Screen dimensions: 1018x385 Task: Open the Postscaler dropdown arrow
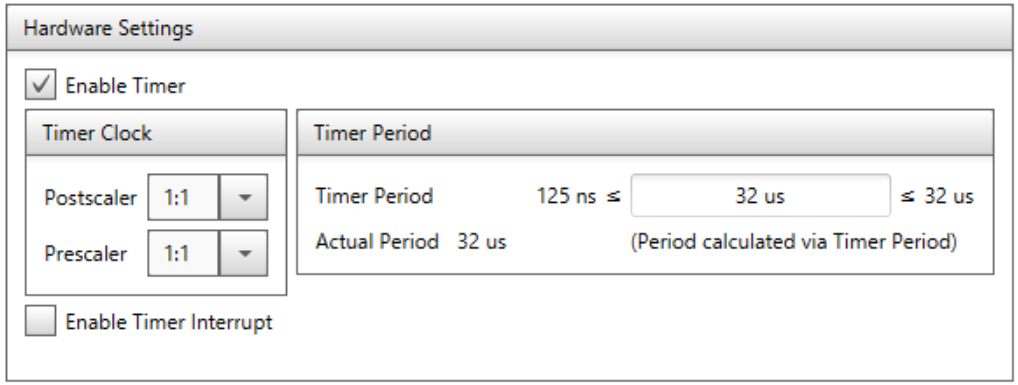click(244, 197)
